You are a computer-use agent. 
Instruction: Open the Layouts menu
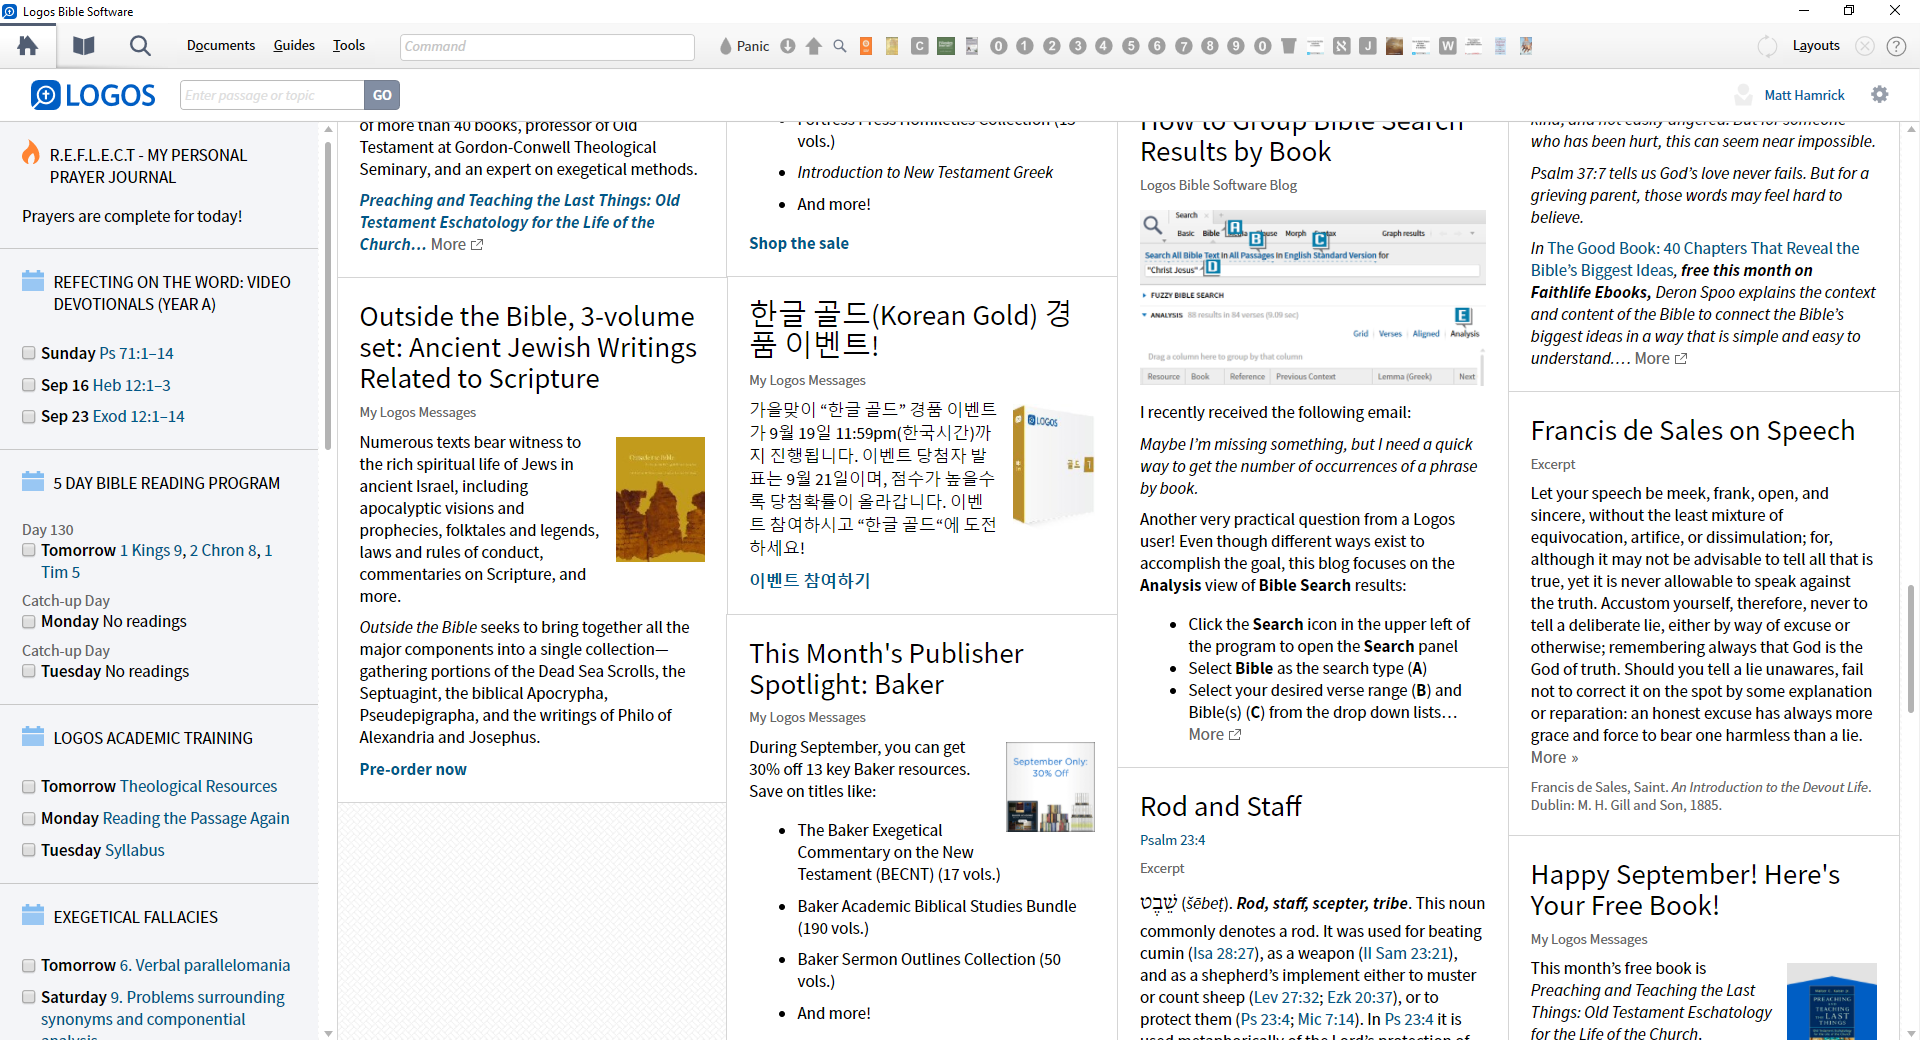(x=1816, y=46)
